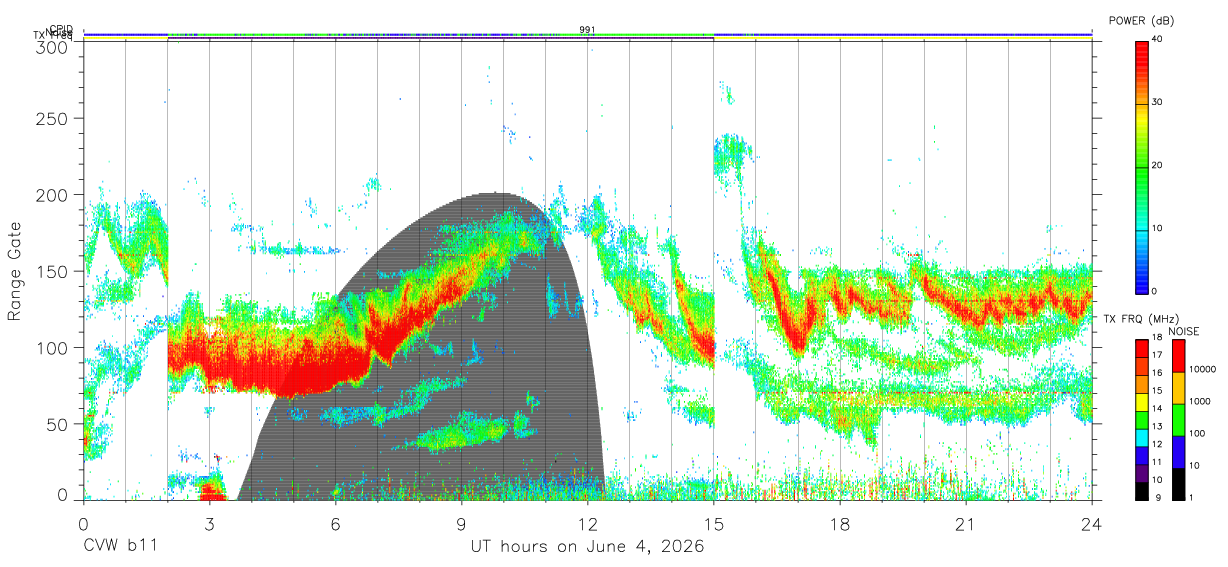
Task: Click the CVW b11 radar beam label
Action: [x=119, y=547]
